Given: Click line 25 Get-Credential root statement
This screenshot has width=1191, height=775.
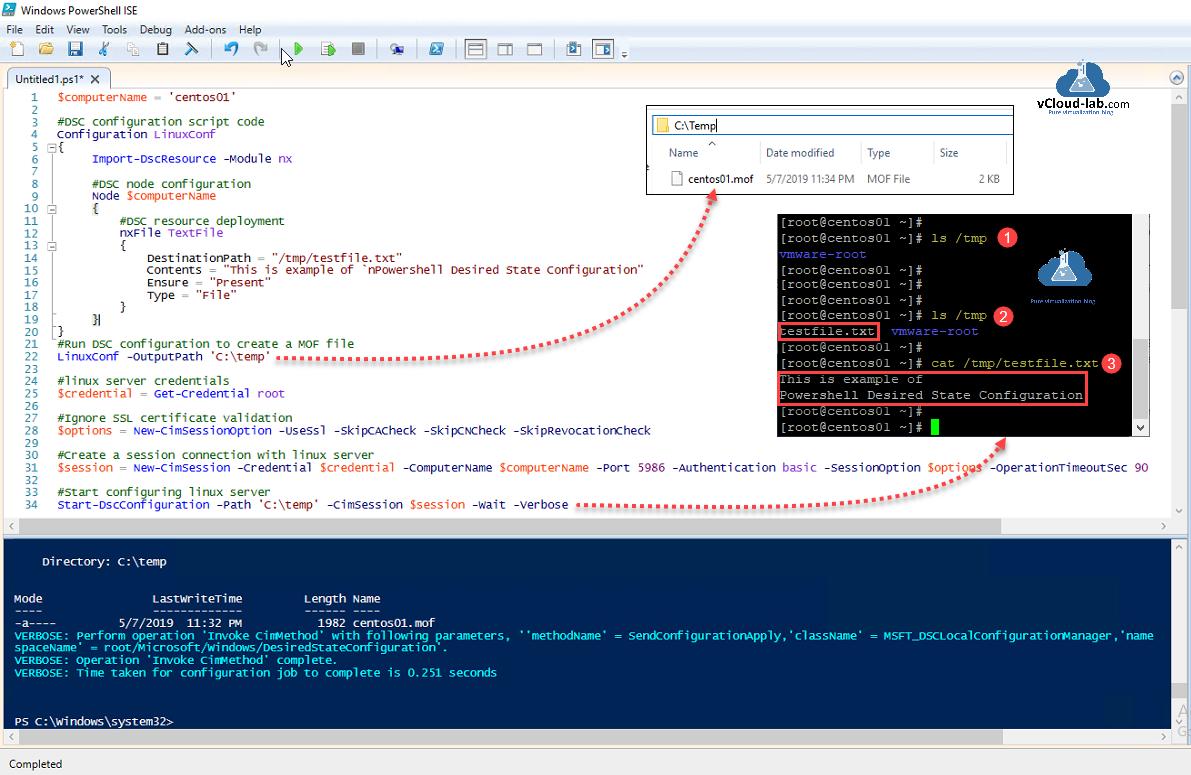Looking at the screenshot, I should (171, 394).
